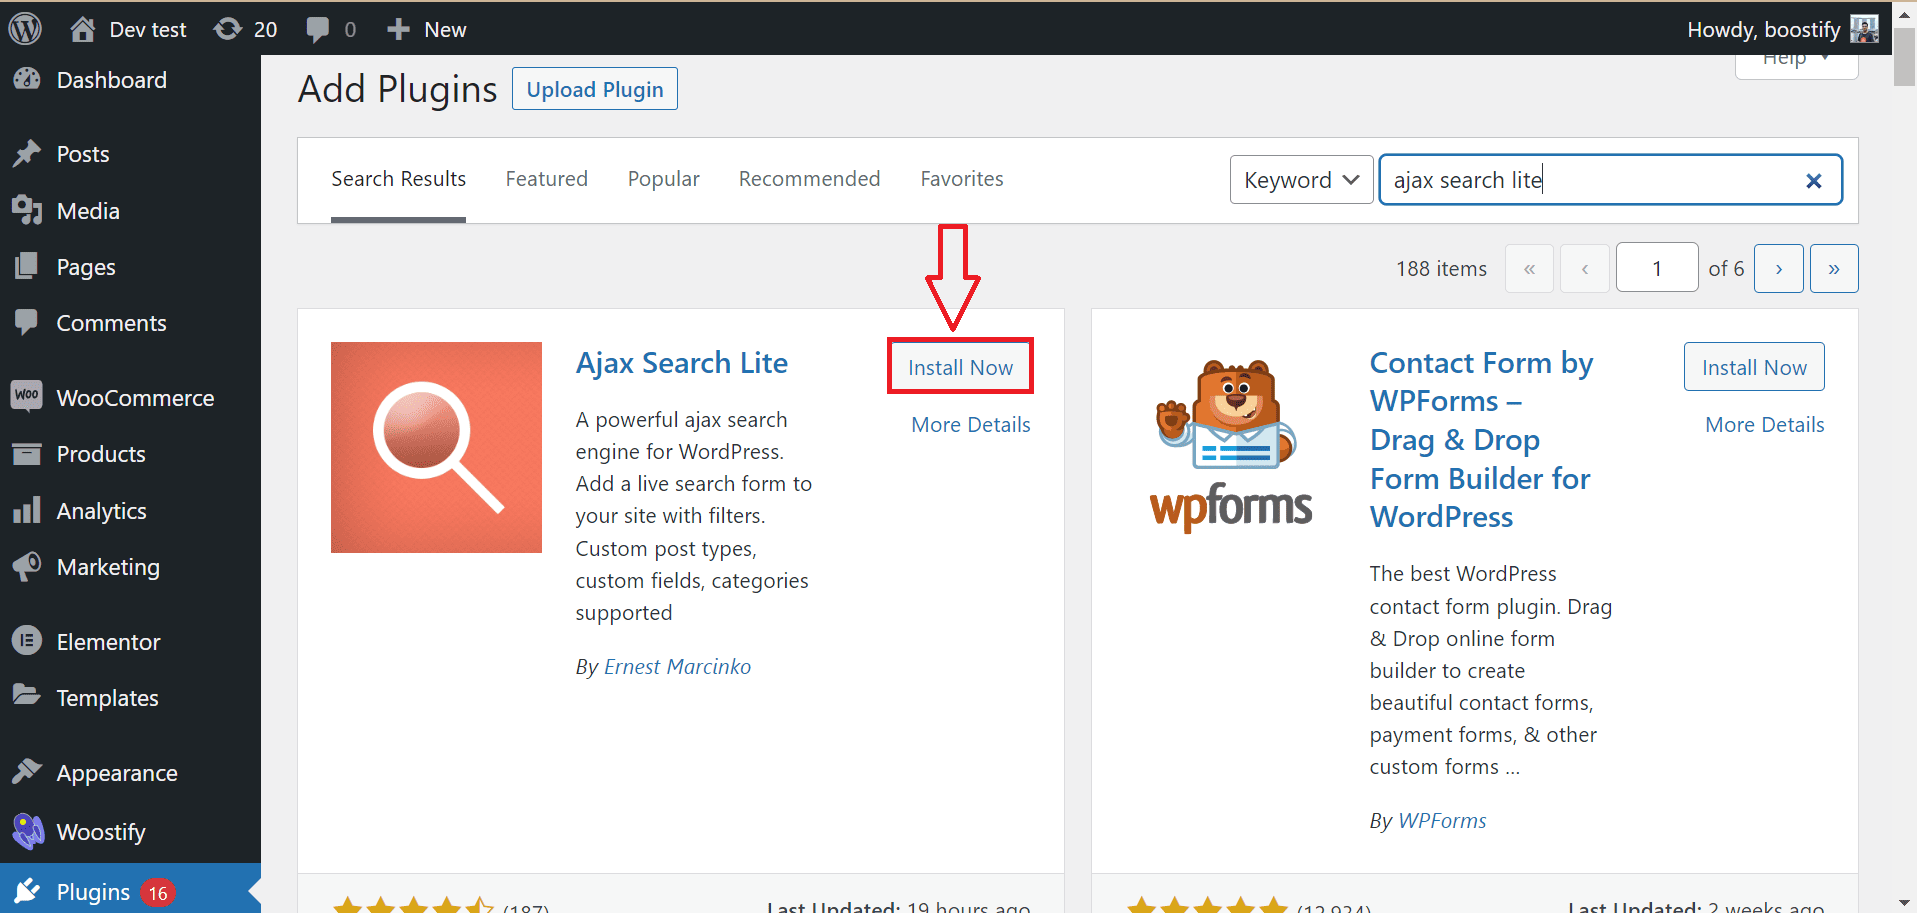Open the Dashboard menu item
This screenshot has width=1917, height=913.
[x=130, y=80]
